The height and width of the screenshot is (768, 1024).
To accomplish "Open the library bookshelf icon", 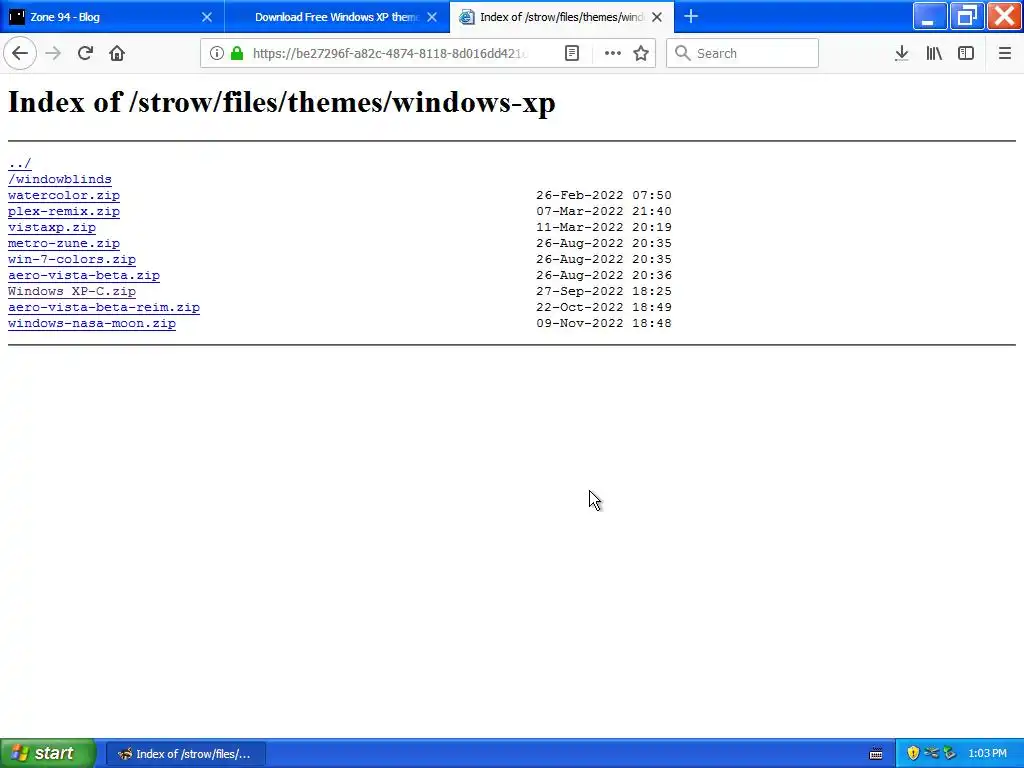I will pyautogui.click(x=934, y=54).
